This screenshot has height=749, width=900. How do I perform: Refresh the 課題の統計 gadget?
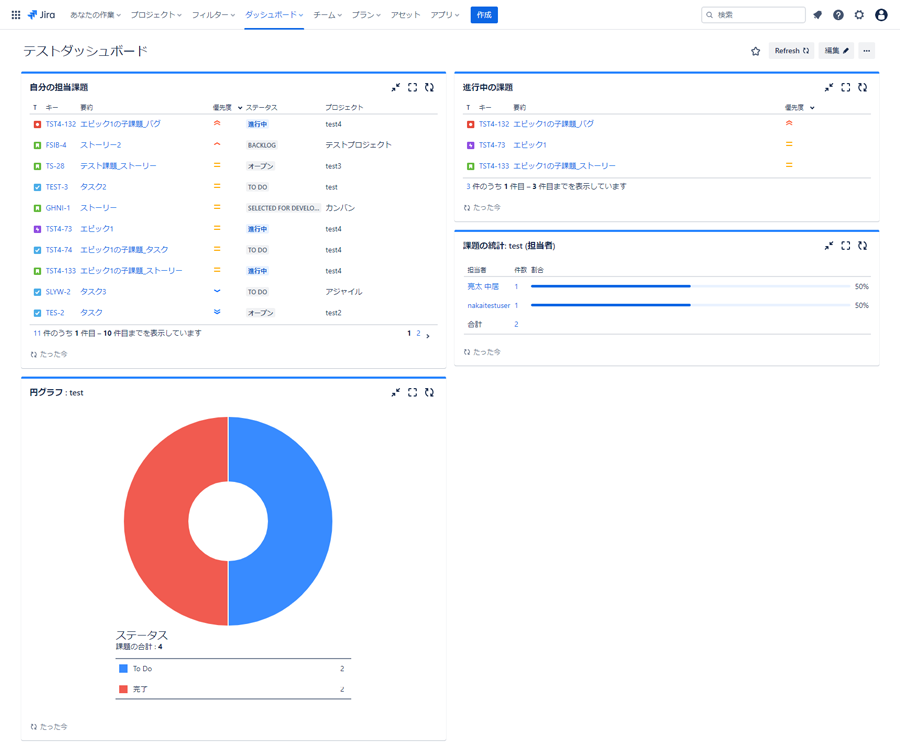tap(863, 246)
